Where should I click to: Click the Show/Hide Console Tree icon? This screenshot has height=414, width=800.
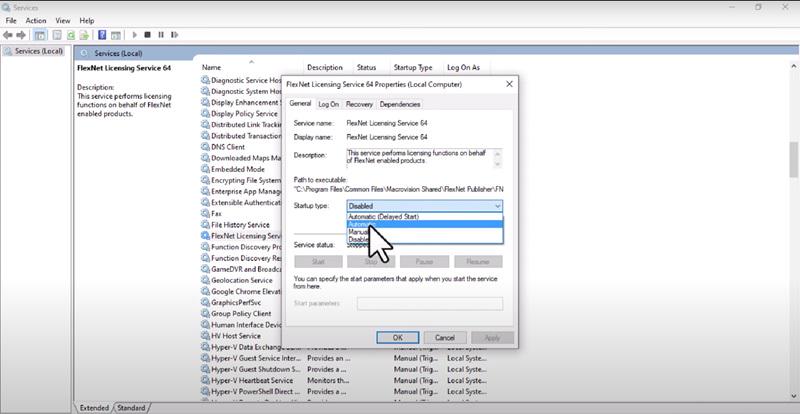(39, 34)
